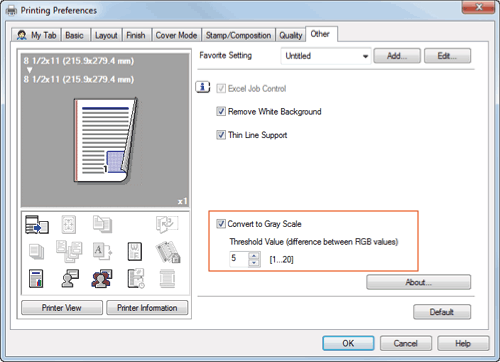Click the grayed scroll banner paper icon
Viewport: 500px width, 362px height.
(x=167, y=278)
